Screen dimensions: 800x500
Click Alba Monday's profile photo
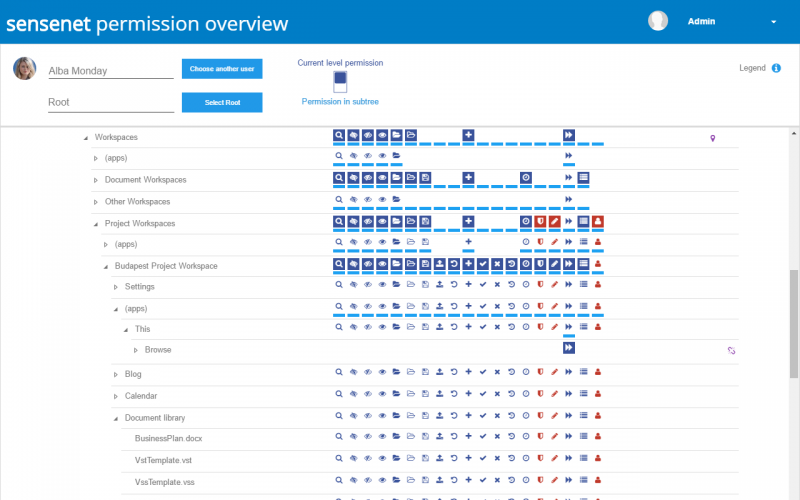point(24,68)
